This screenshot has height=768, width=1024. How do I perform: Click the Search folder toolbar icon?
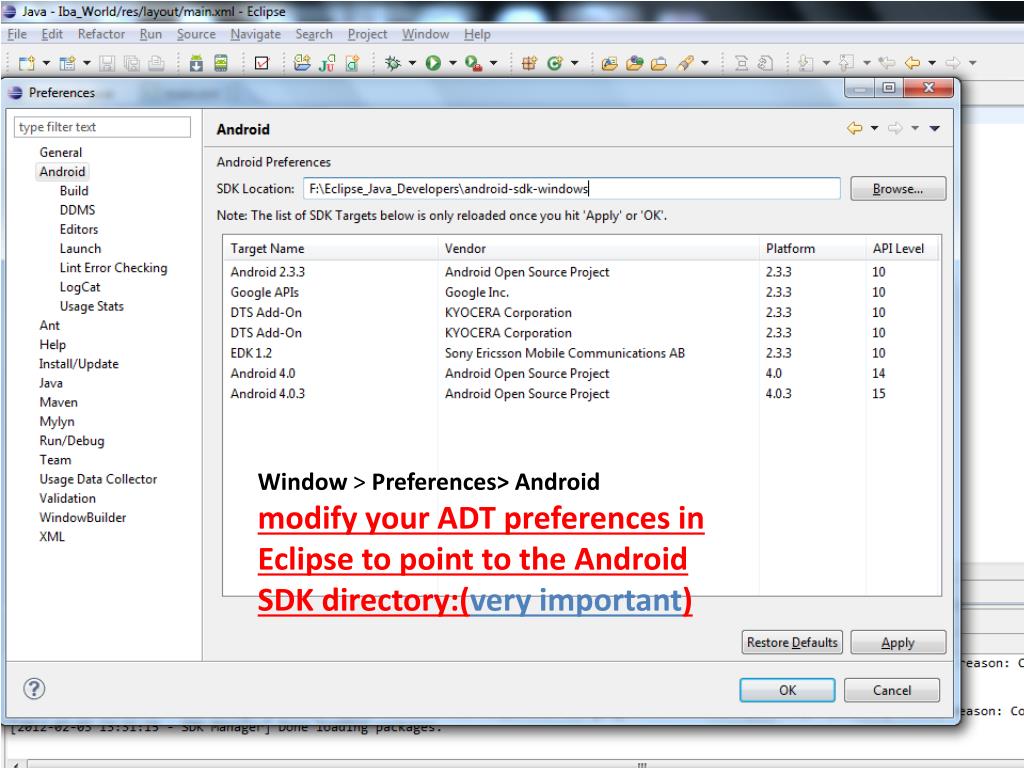pyautogui.click(x=659, y=63)
